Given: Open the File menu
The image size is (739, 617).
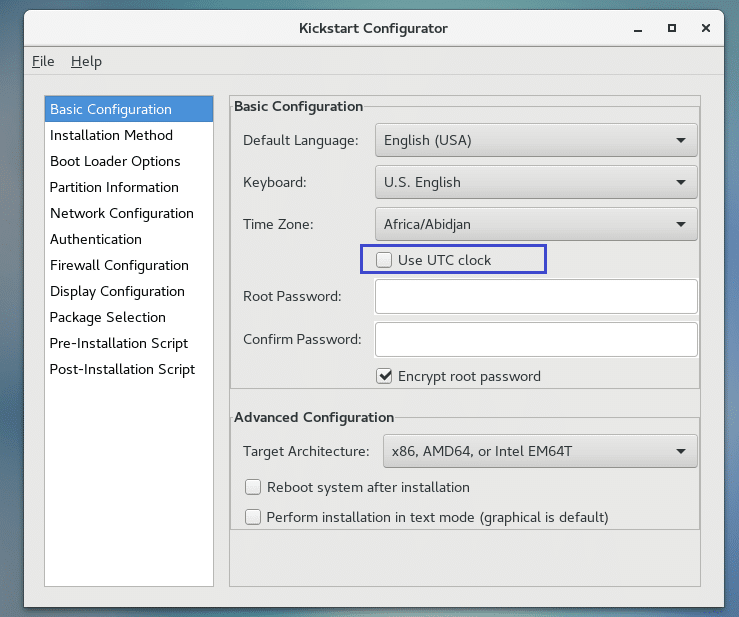Looking at the screenshot, I should click(43, 61).
